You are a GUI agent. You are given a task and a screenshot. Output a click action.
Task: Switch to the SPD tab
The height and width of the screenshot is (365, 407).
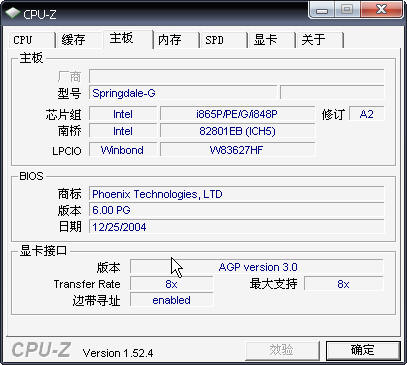click(224, 40)
